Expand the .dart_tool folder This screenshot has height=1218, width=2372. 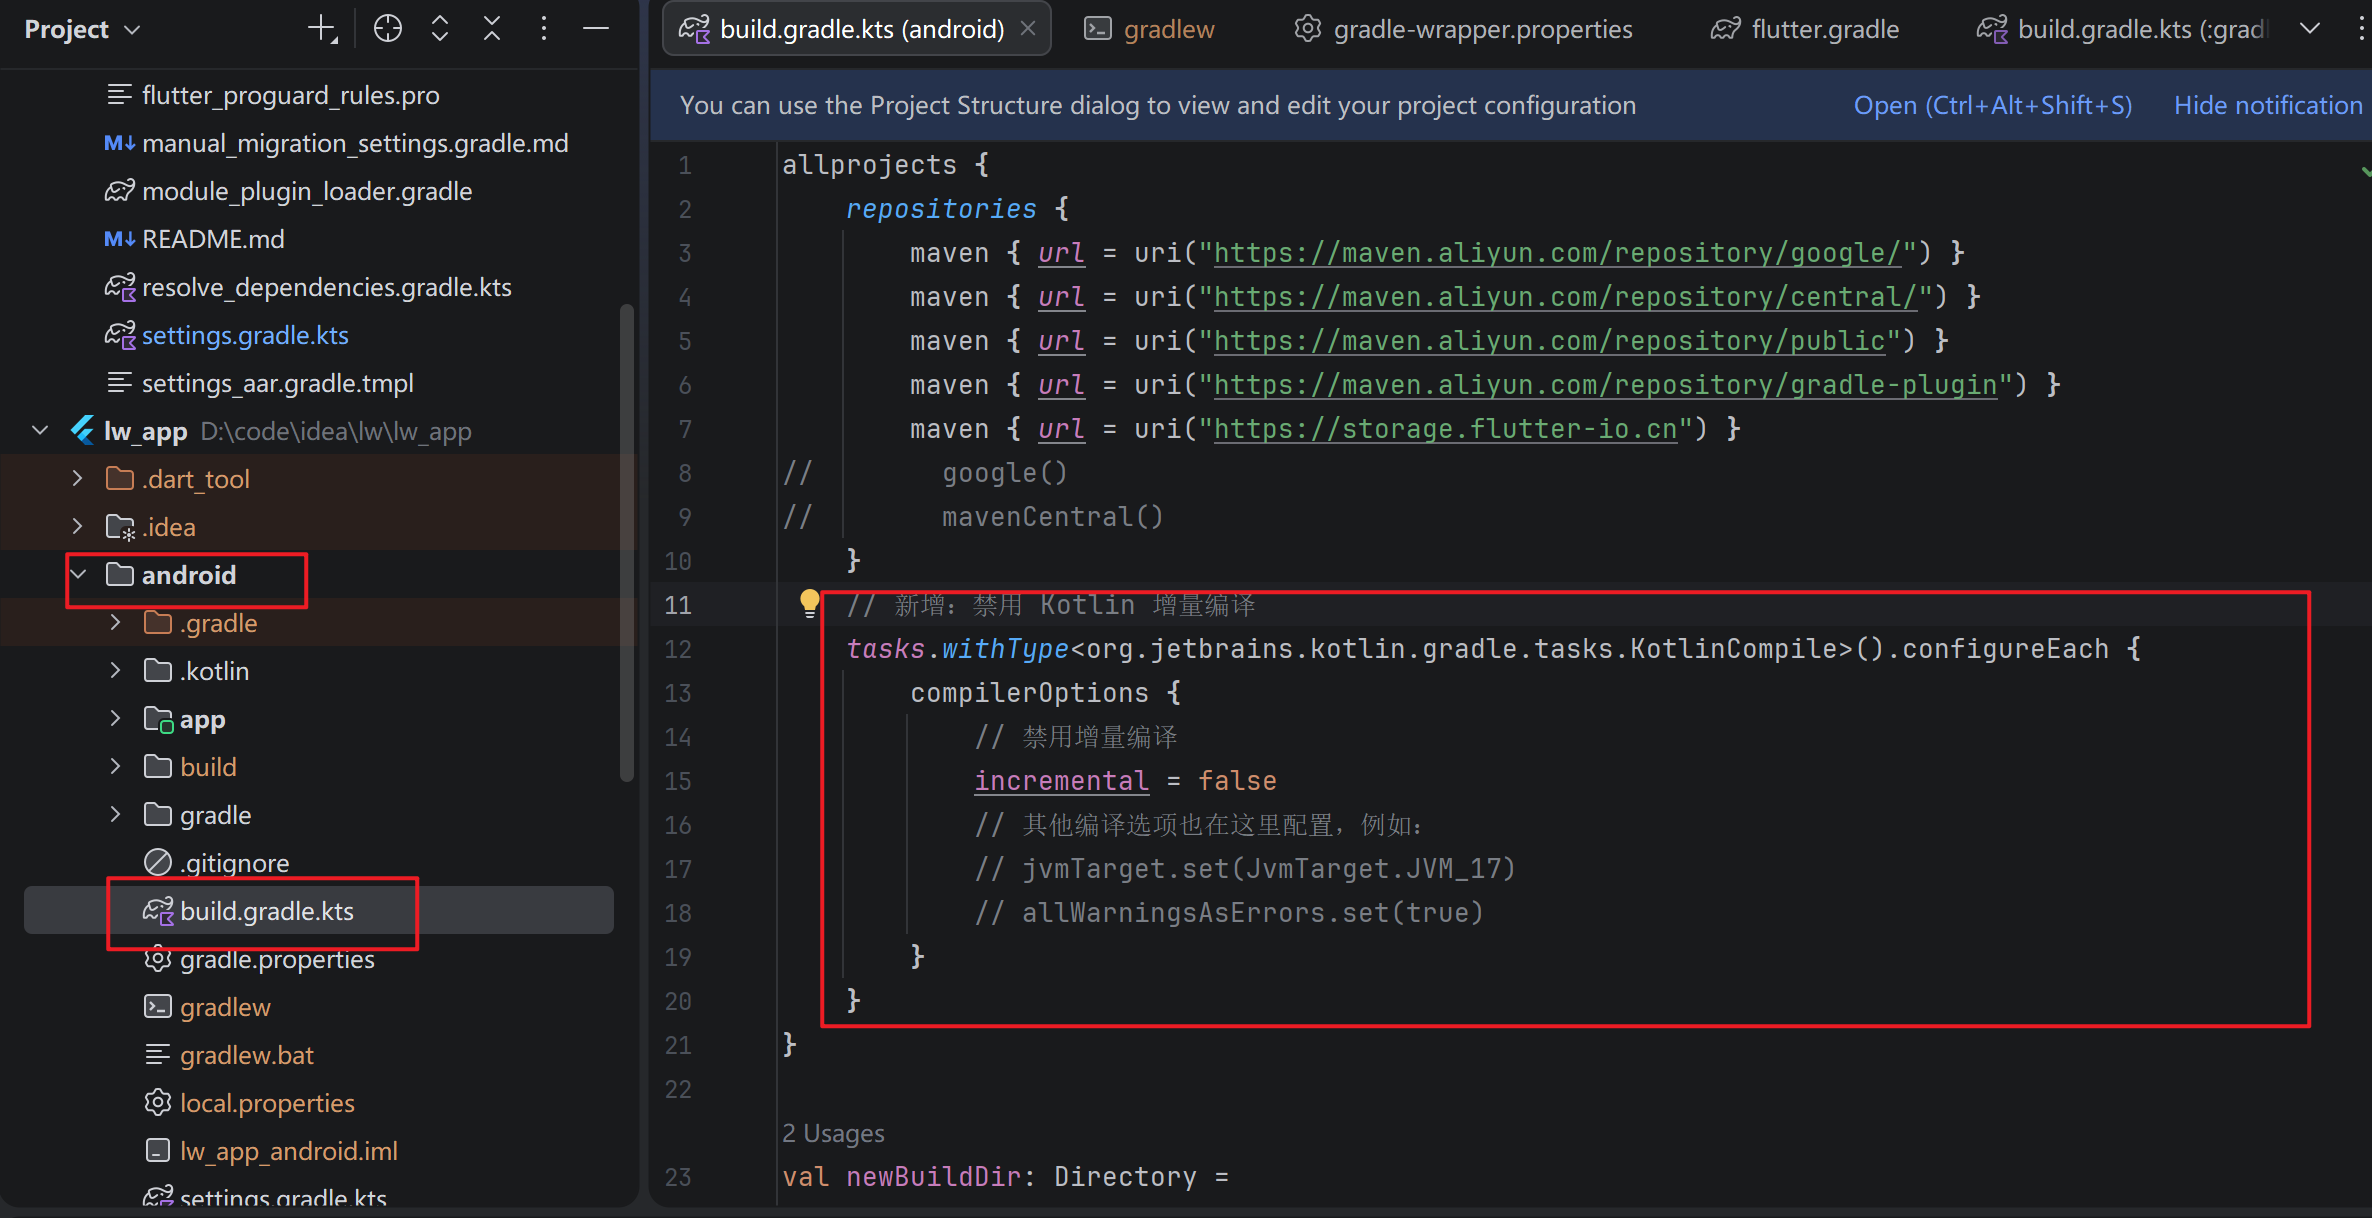tap(77, 479)
